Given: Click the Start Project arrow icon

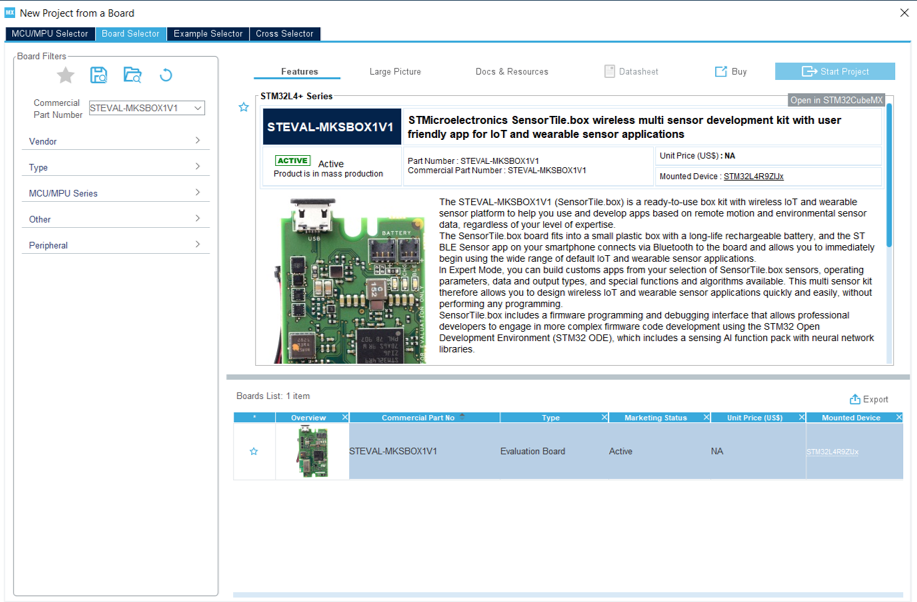Looking at the screenshot, I should (x=809, y=71).
